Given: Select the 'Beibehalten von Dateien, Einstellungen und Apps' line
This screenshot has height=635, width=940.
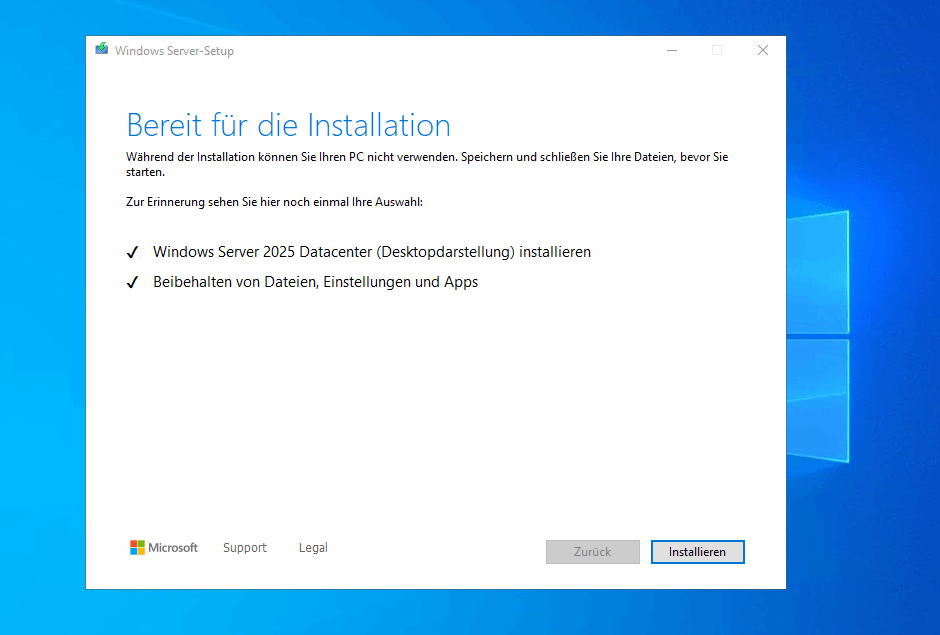Looking at the screenshot, I should (315, 282).
